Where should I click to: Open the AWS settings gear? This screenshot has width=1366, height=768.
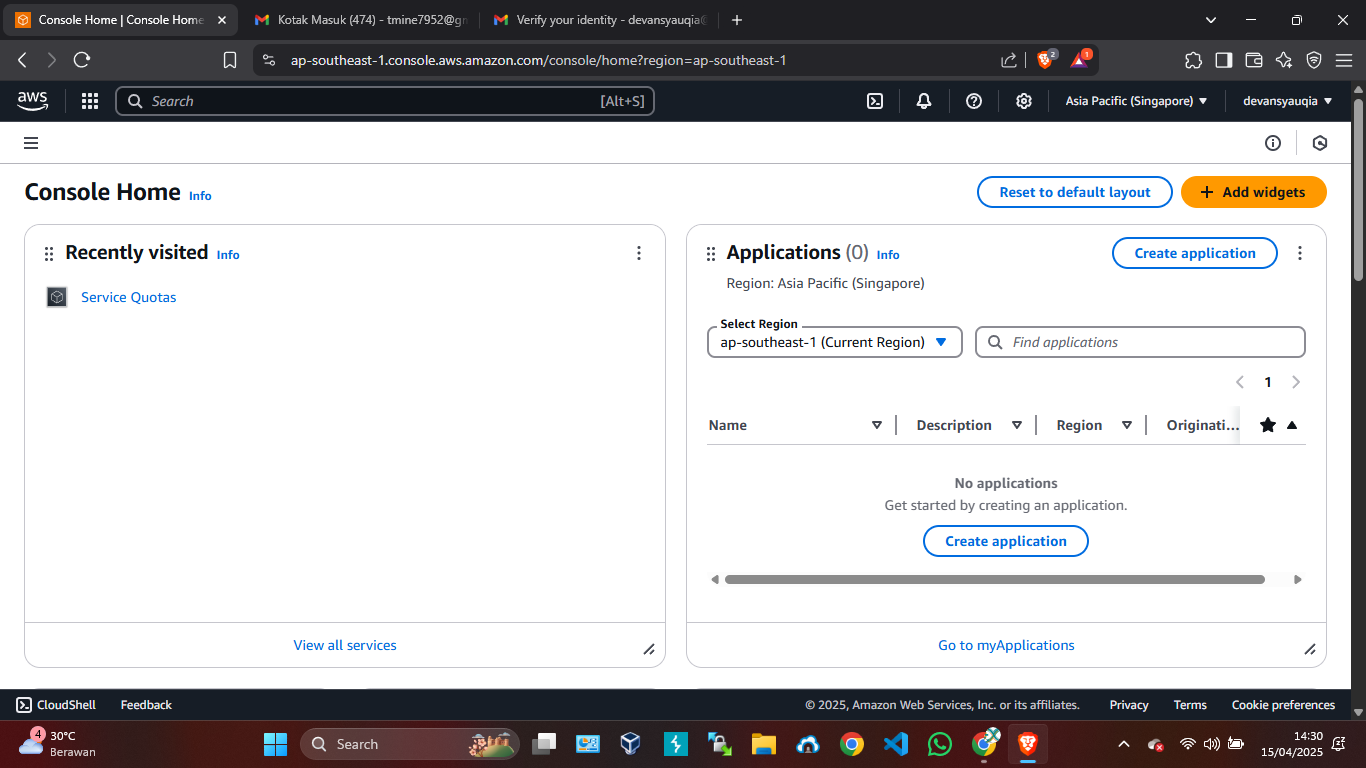pyautogui.click(x=1024, y=101)
